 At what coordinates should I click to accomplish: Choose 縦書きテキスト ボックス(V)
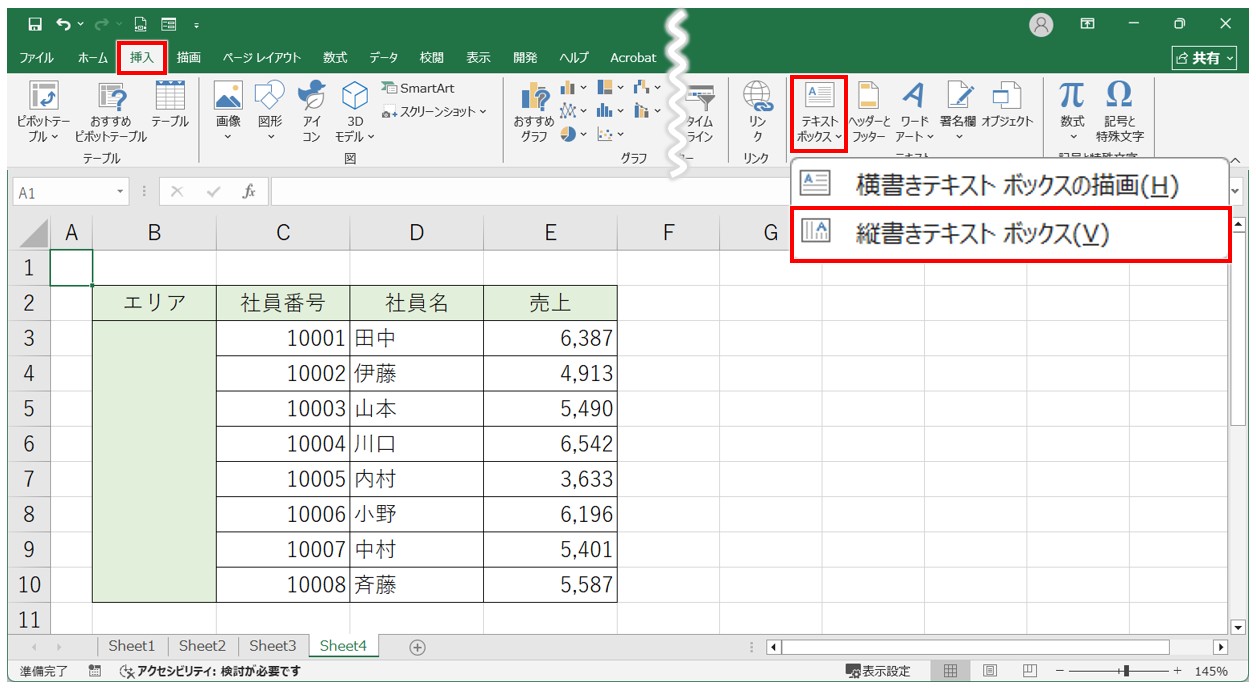pos(1010,234)
